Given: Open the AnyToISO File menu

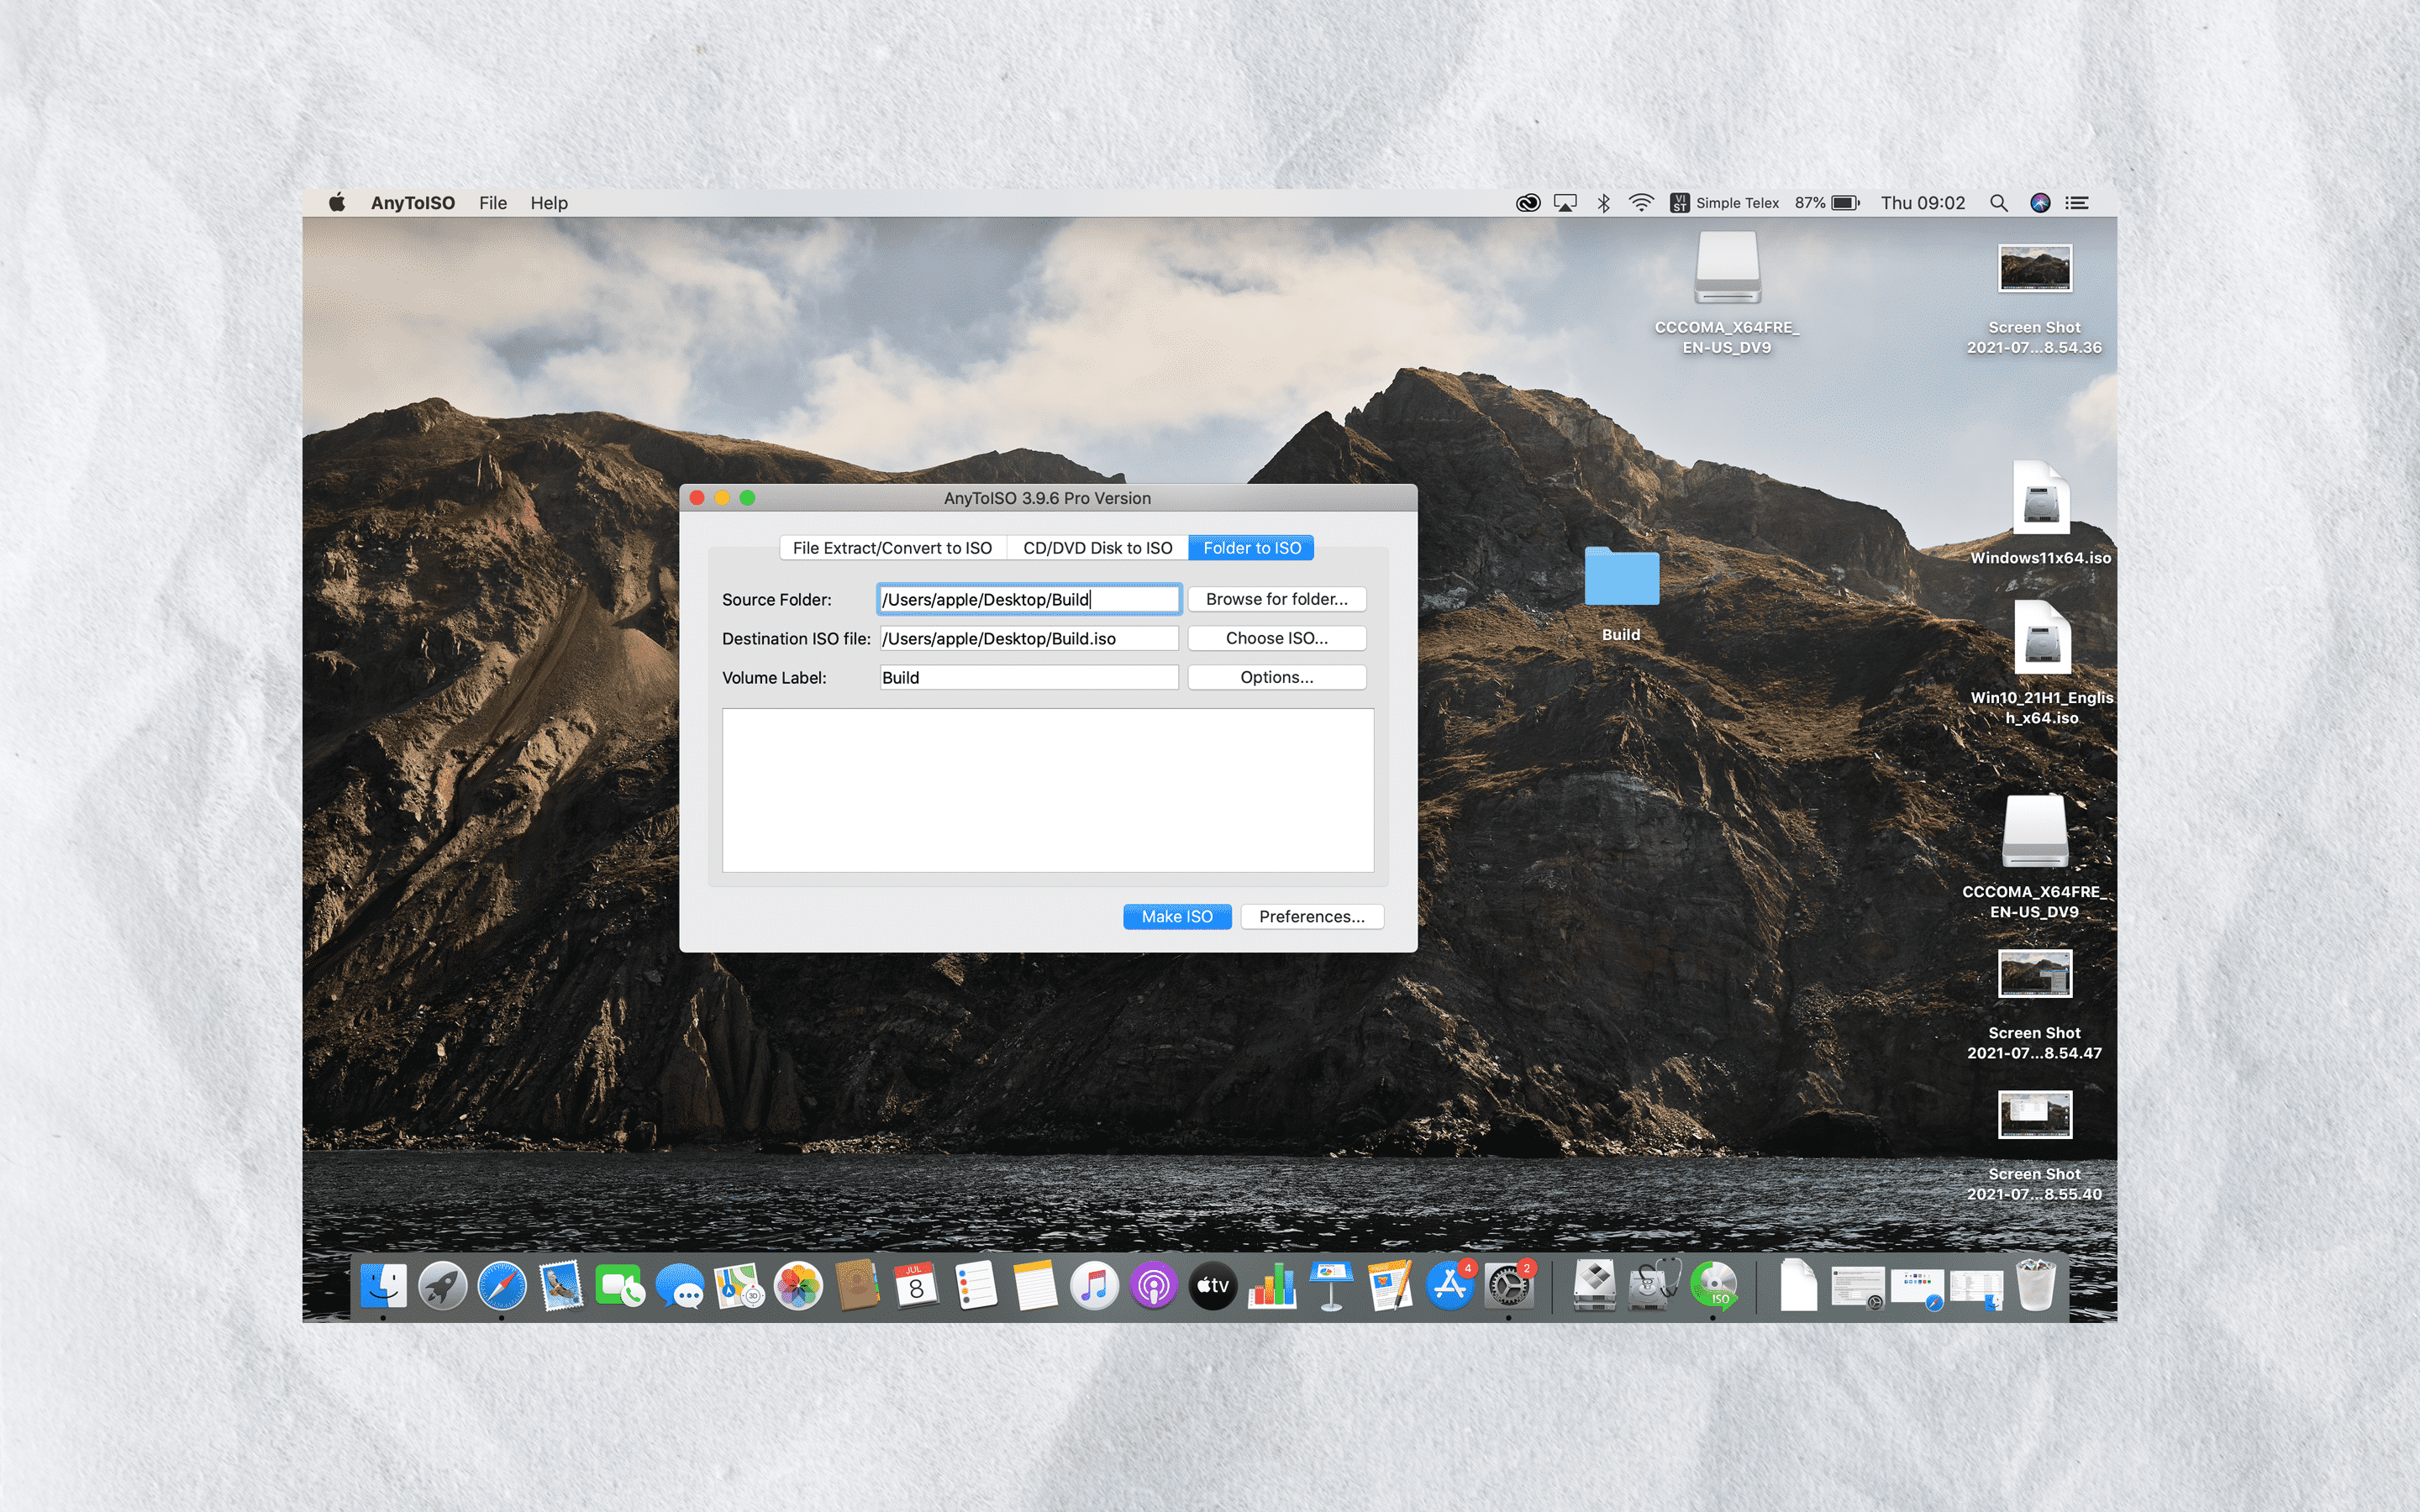Looking at the screenshot, I should coord(492,202).
